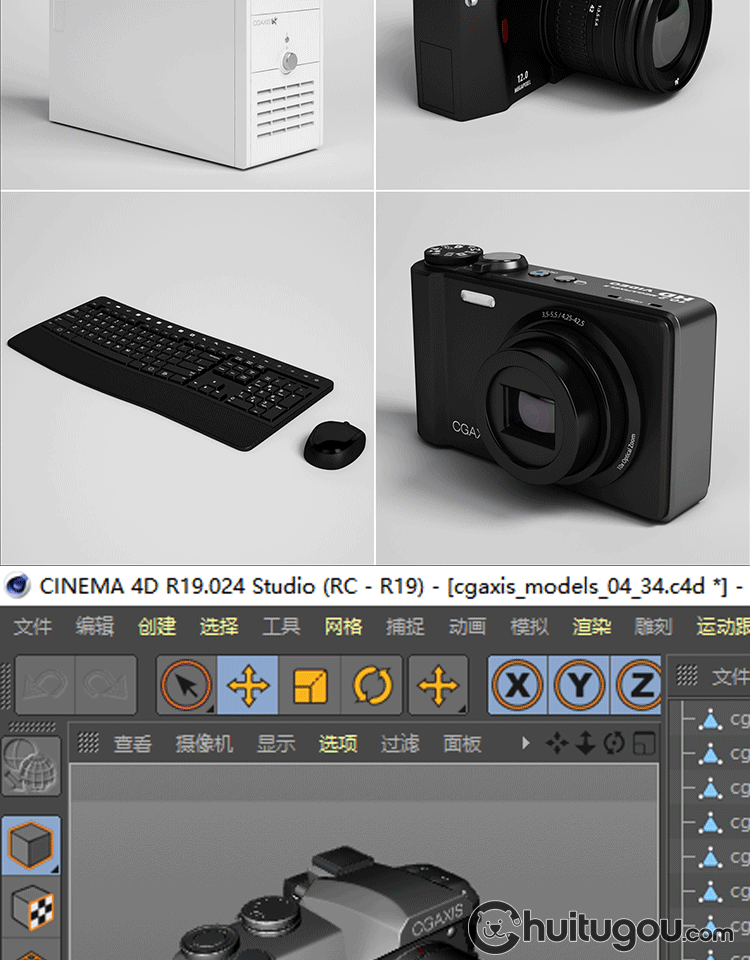Open the viewport 摄像机 (Cameras) dropdown
Viewport: 750px width, 960px height.
coord(204,744)
